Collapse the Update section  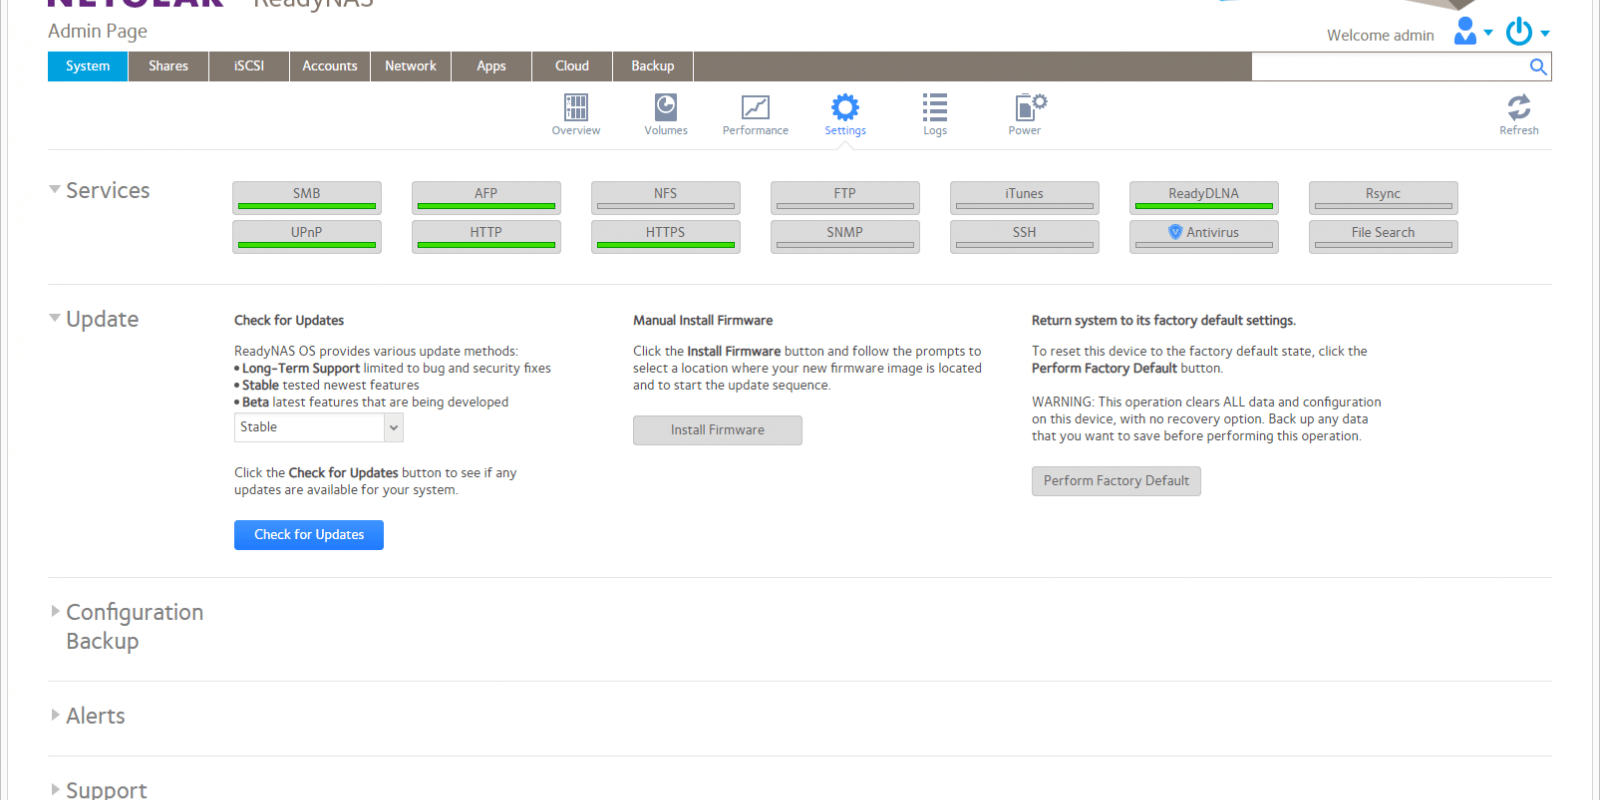[x=55, y=318]
